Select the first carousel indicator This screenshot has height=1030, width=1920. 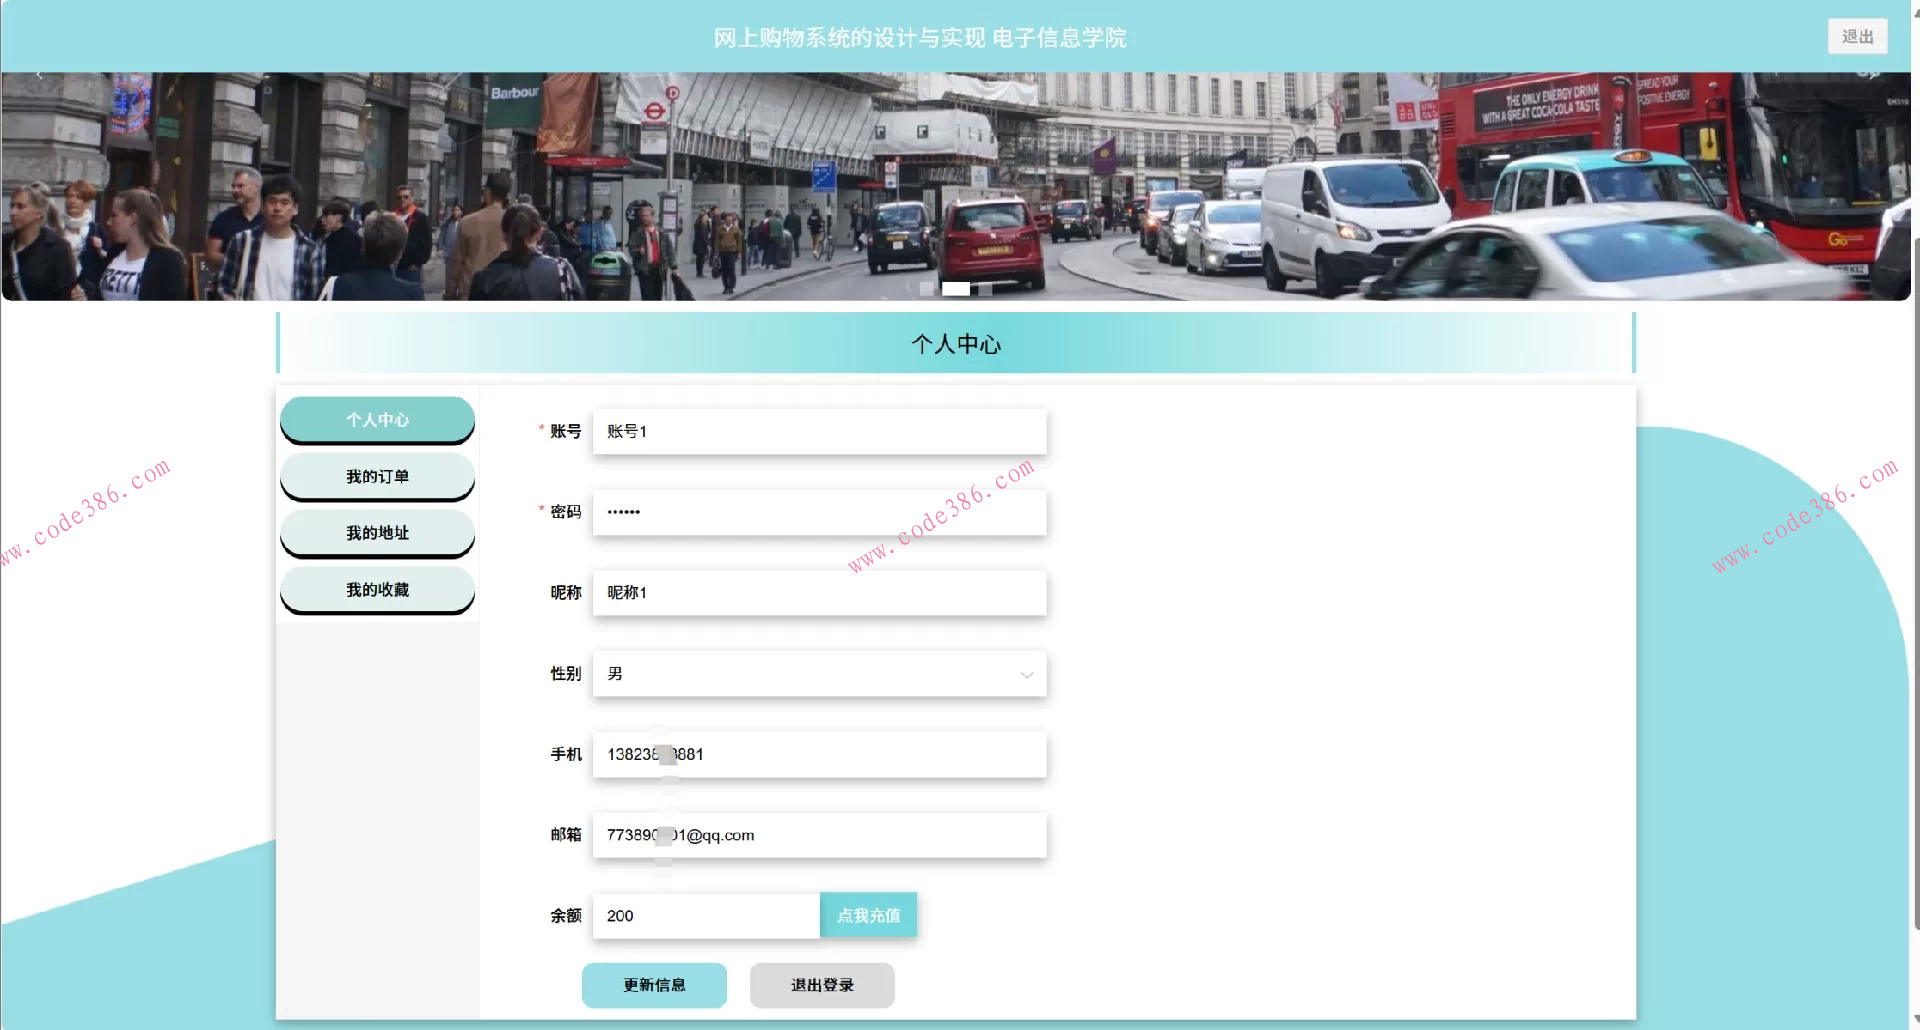[x=927, y=289]
